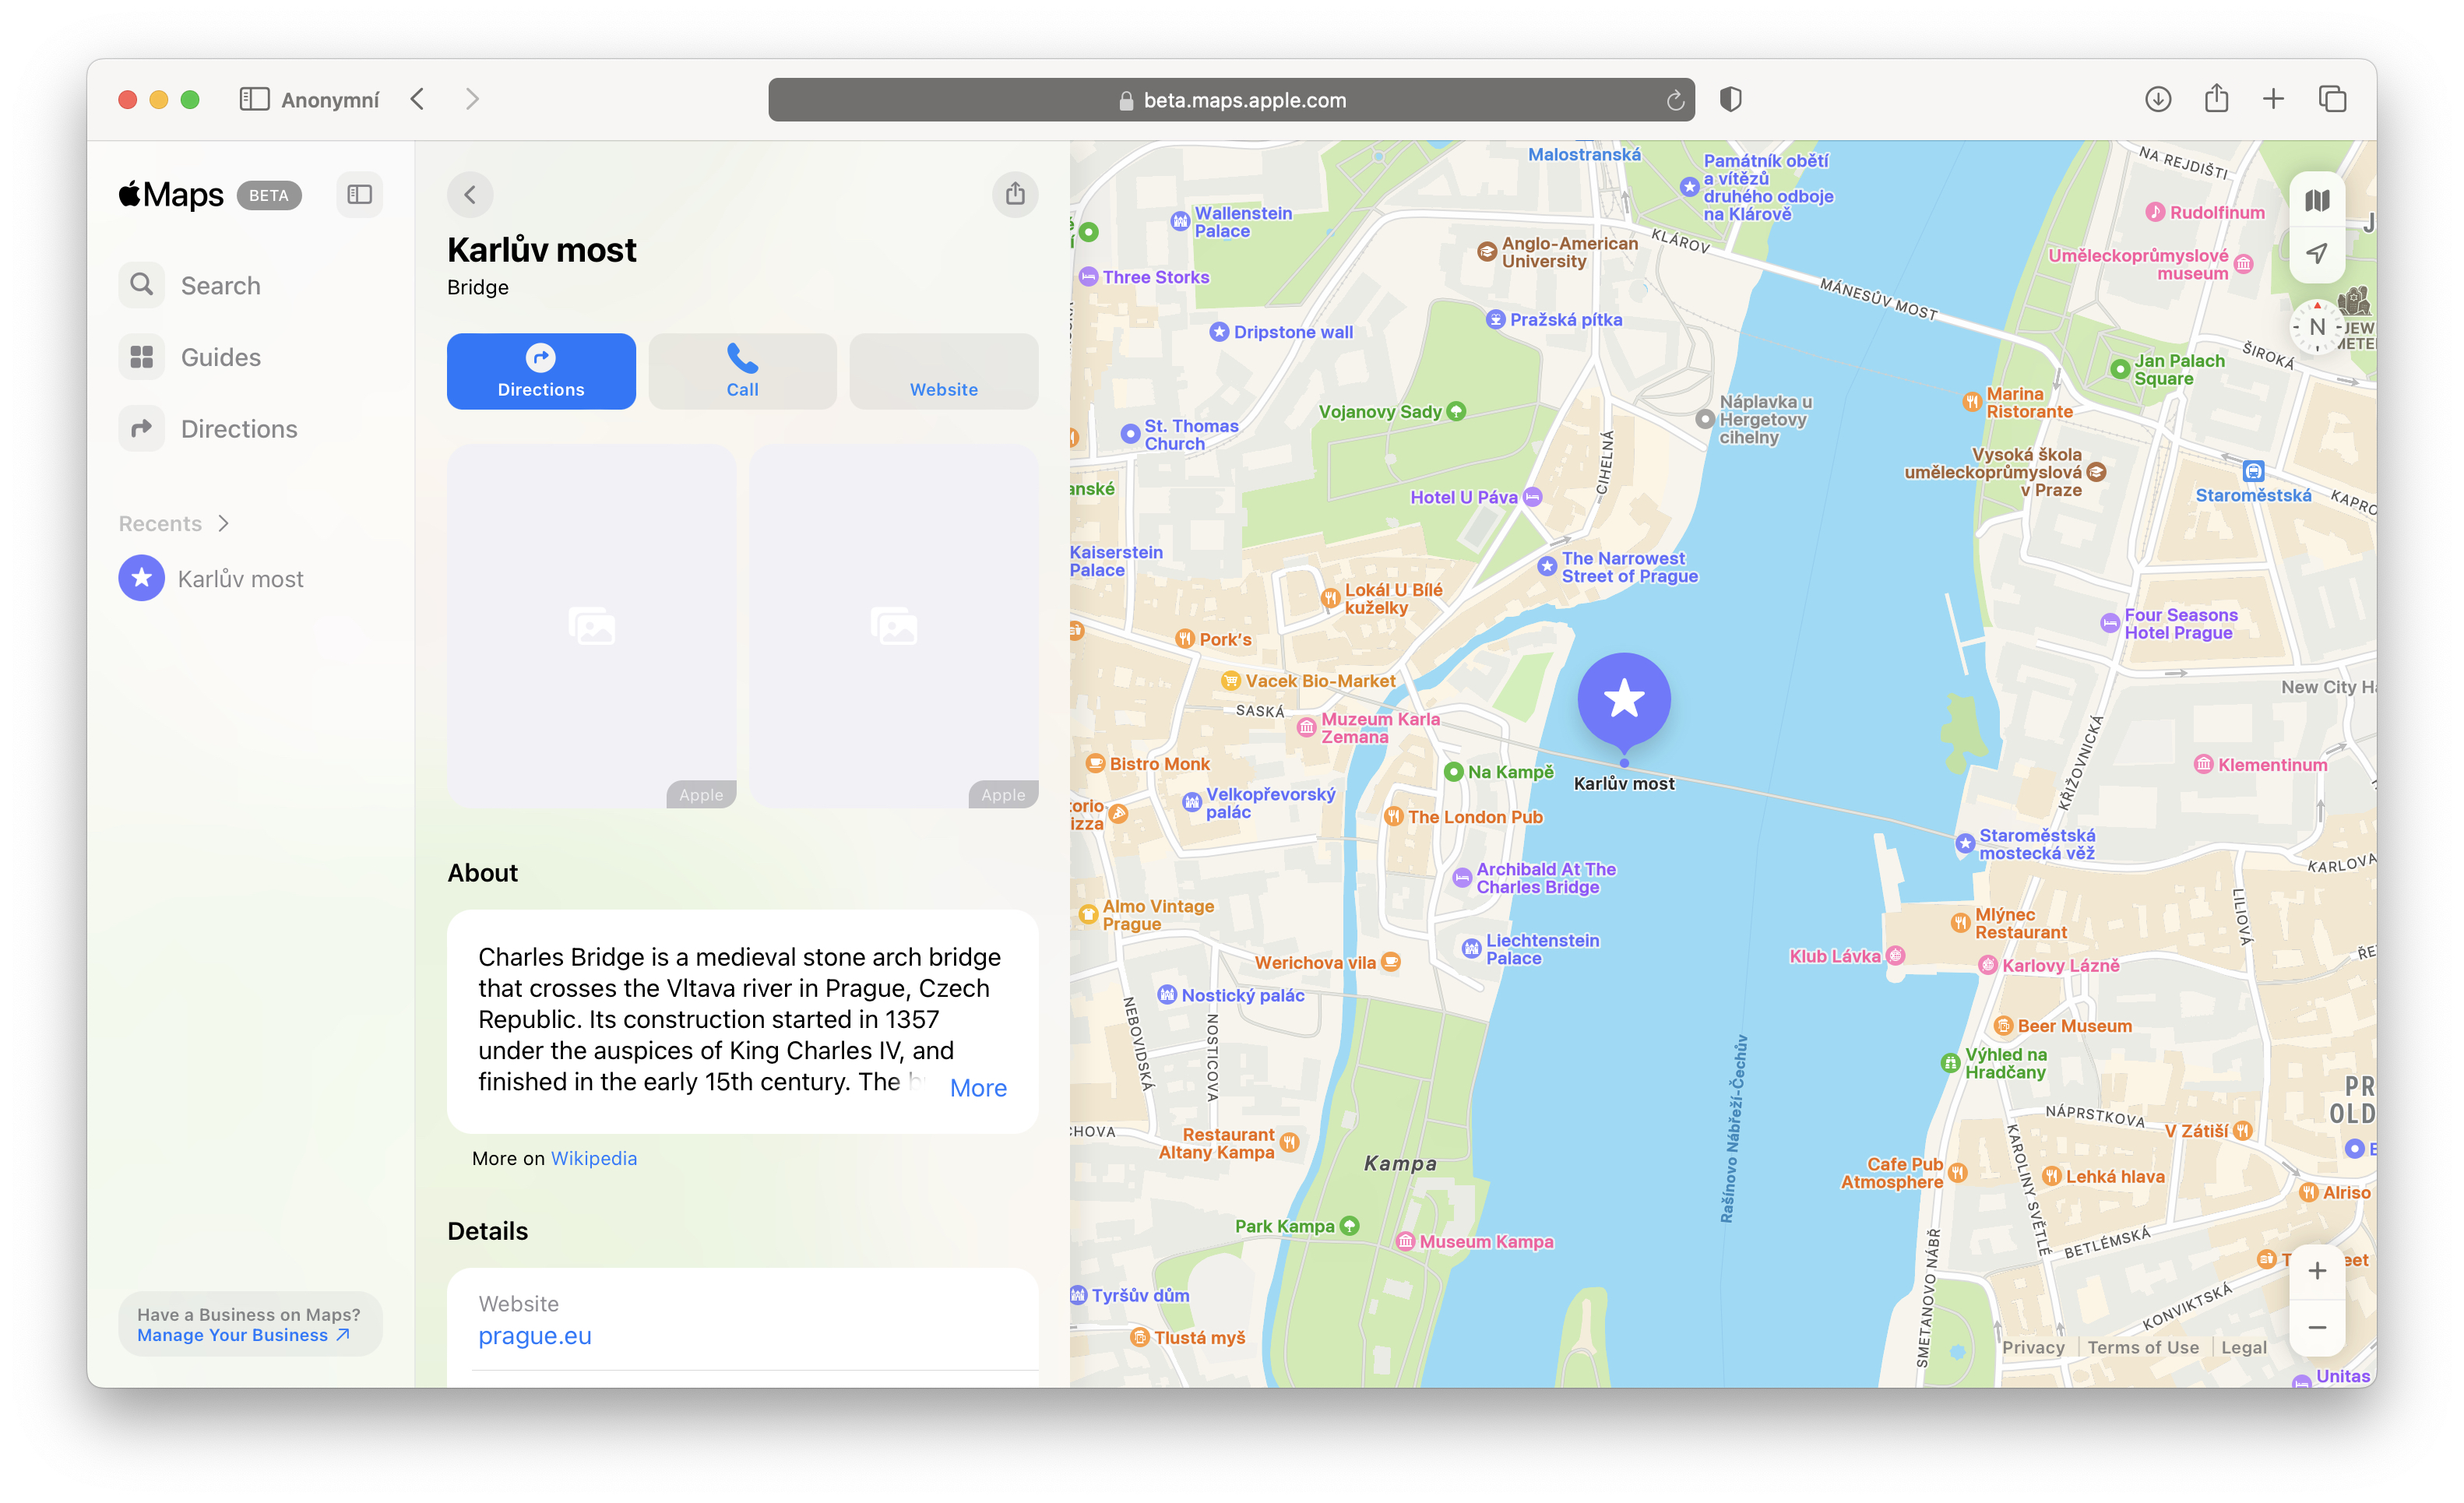
Task: Click the map display mode icon on the map
Action: [x=2317, y=199]
